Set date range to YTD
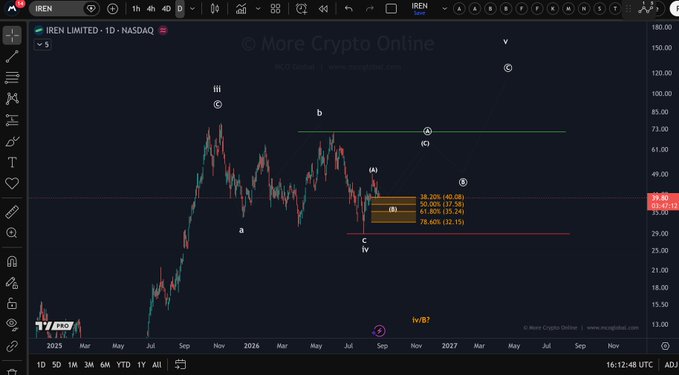The height and width of the screenshot is (375, 679). pyautogui.click(x=123, y=365)
